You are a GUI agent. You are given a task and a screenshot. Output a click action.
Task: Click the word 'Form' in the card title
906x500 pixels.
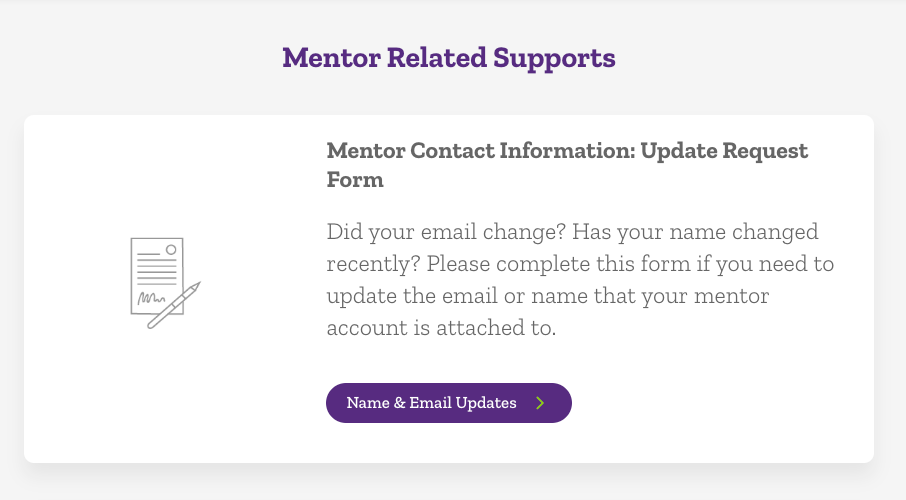(x=355, y=180)
